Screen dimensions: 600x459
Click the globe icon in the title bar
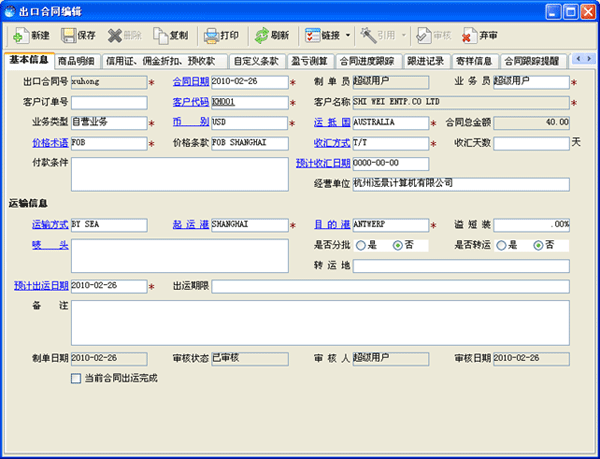tap(10, 12)
